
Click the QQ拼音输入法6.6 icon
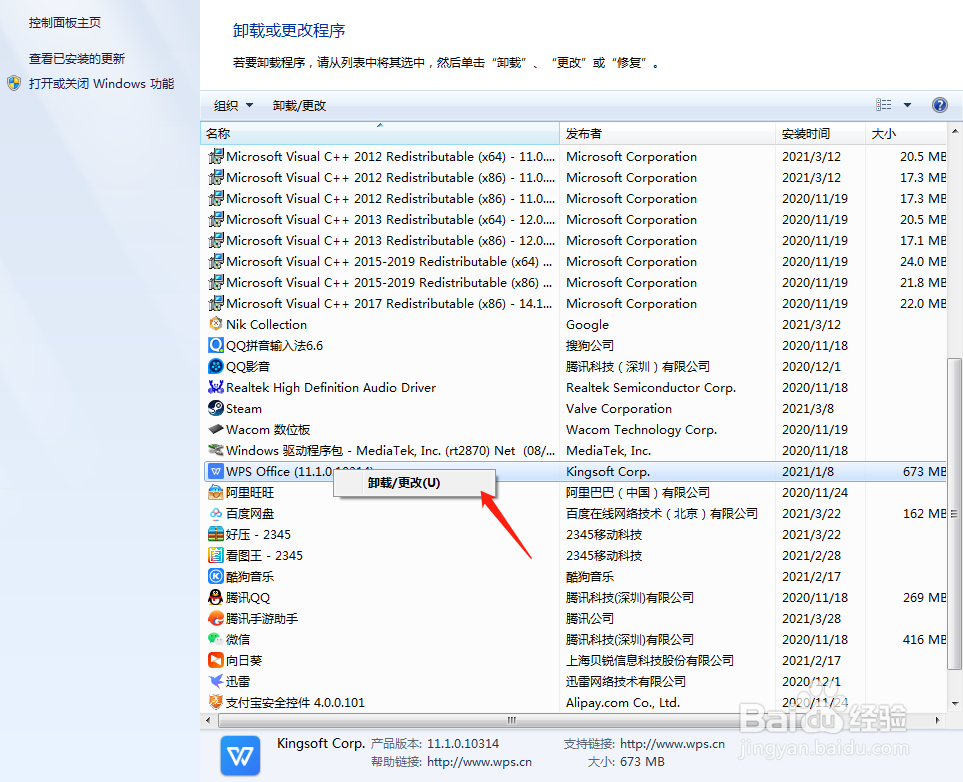pos(216,345)
